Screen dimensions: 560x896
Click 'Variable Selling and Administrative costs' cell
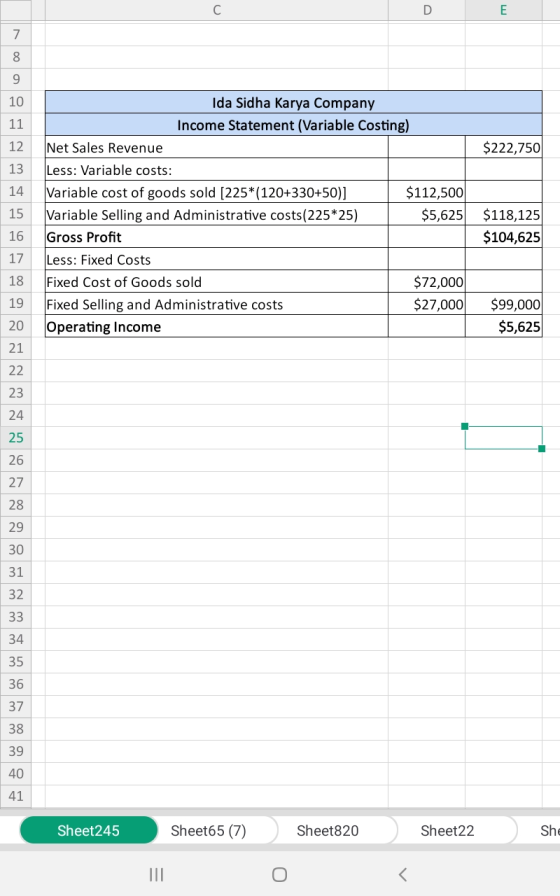coord(217,214)
